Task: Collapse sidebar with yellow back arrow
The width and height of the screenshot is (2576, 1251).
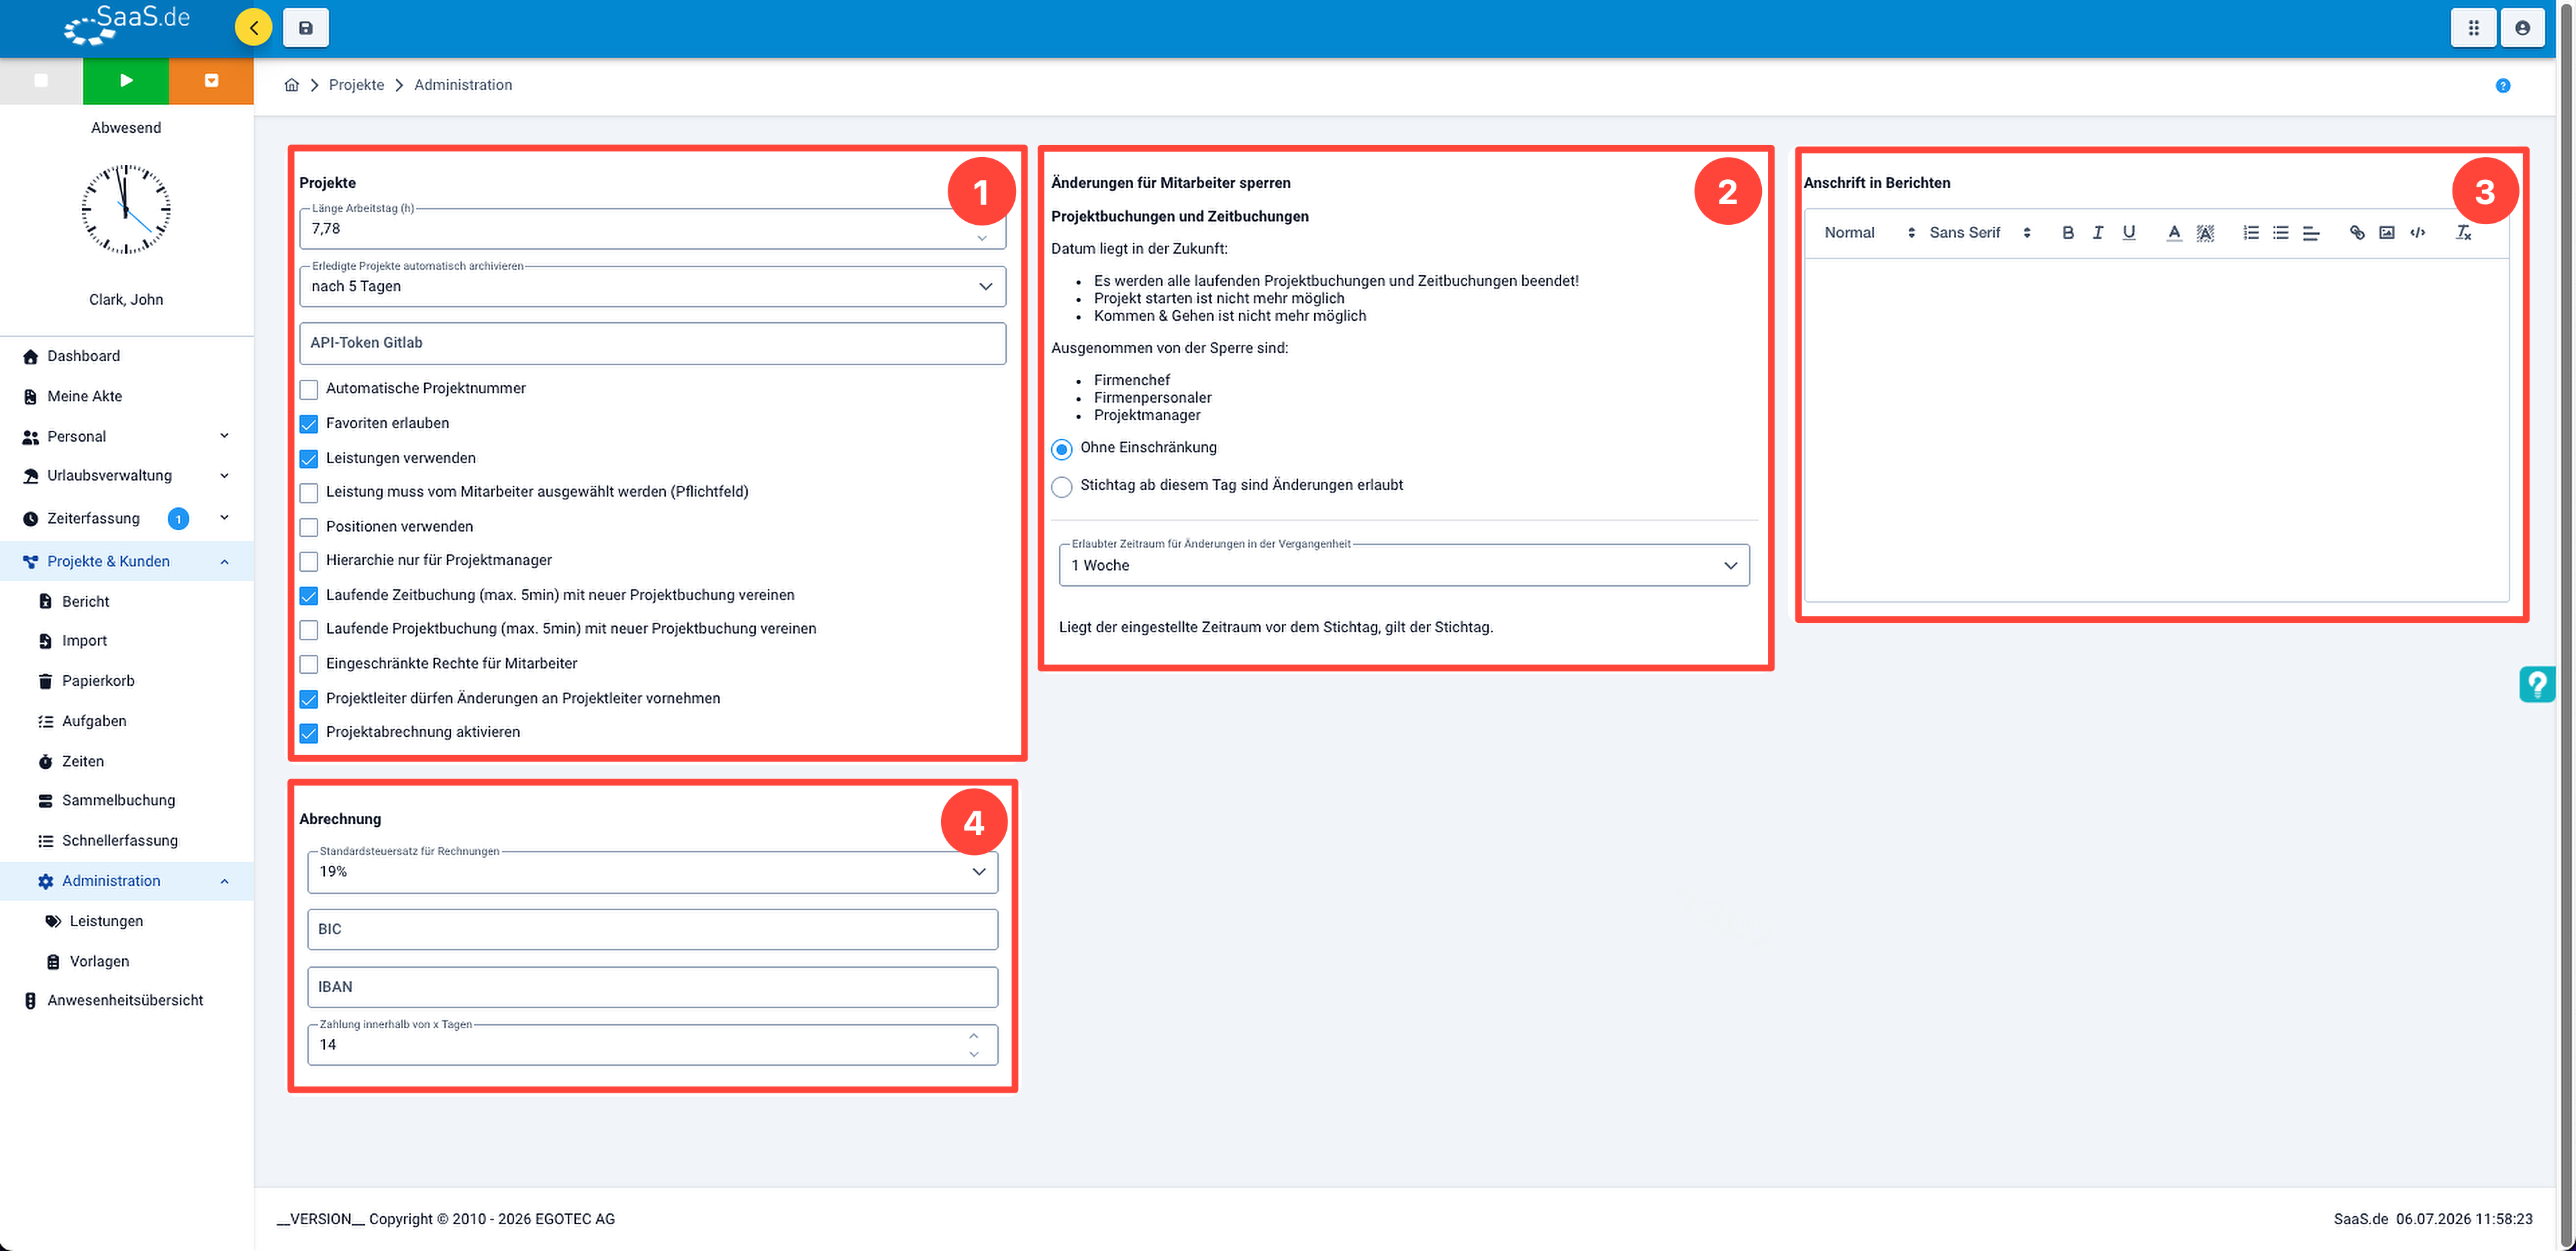Action: click(253, 28)
